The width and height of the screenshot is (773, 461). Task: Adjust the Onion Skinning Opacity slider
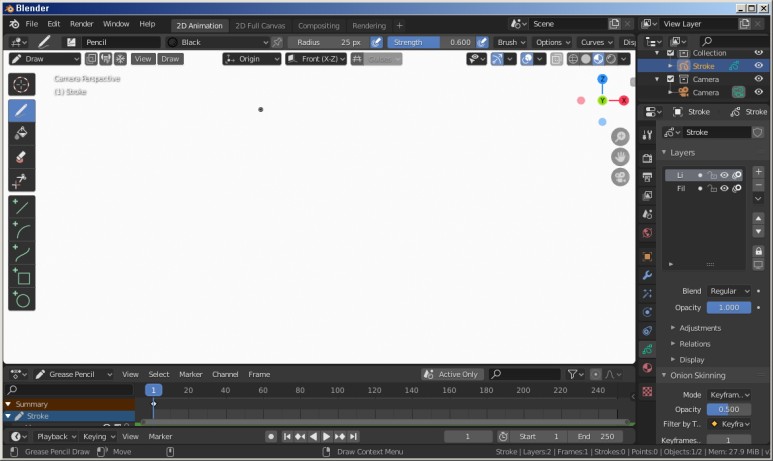pos(729,409)
